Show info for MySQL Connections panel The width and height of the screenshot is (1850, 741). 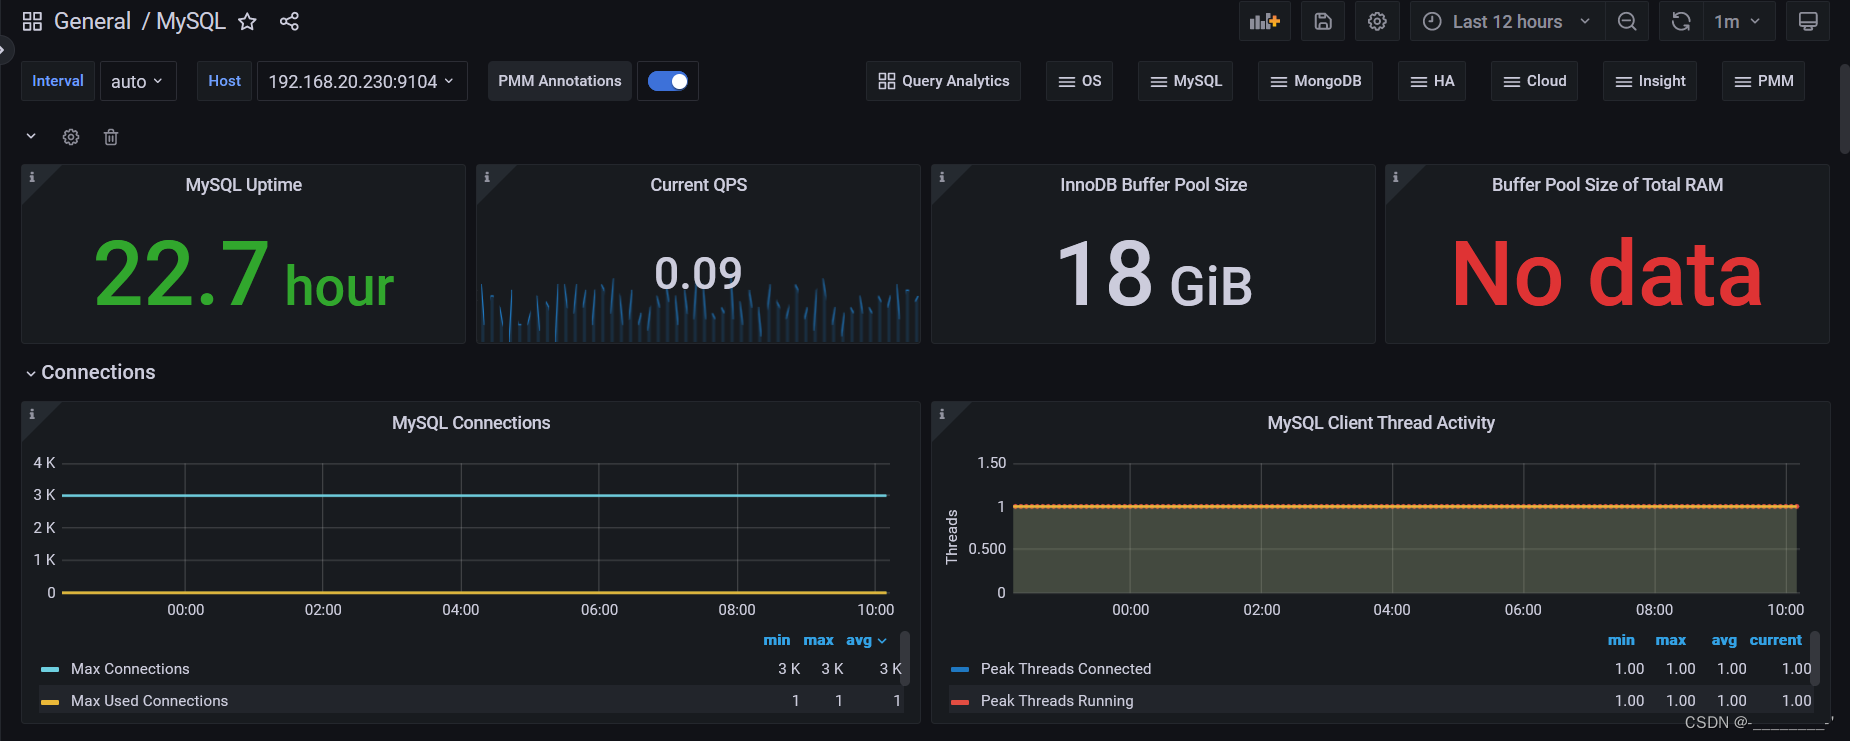click(x=32, y=414)
